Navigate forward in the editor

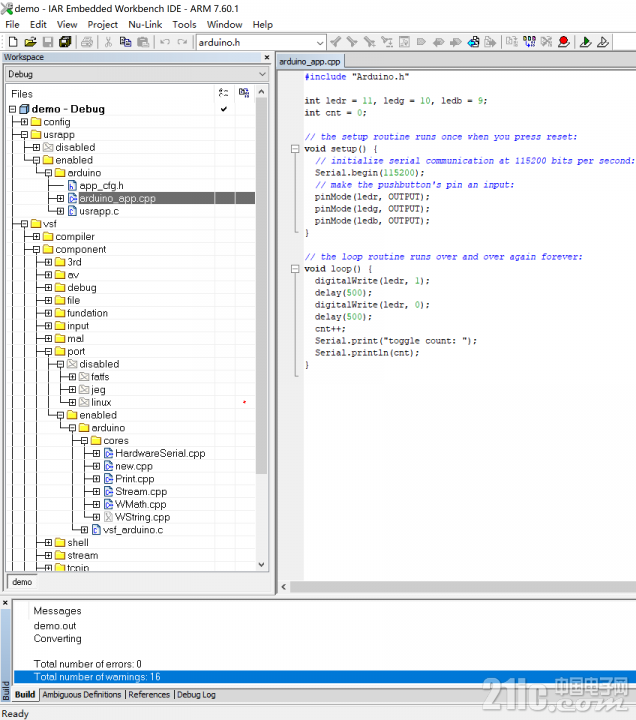coord(456,42)
